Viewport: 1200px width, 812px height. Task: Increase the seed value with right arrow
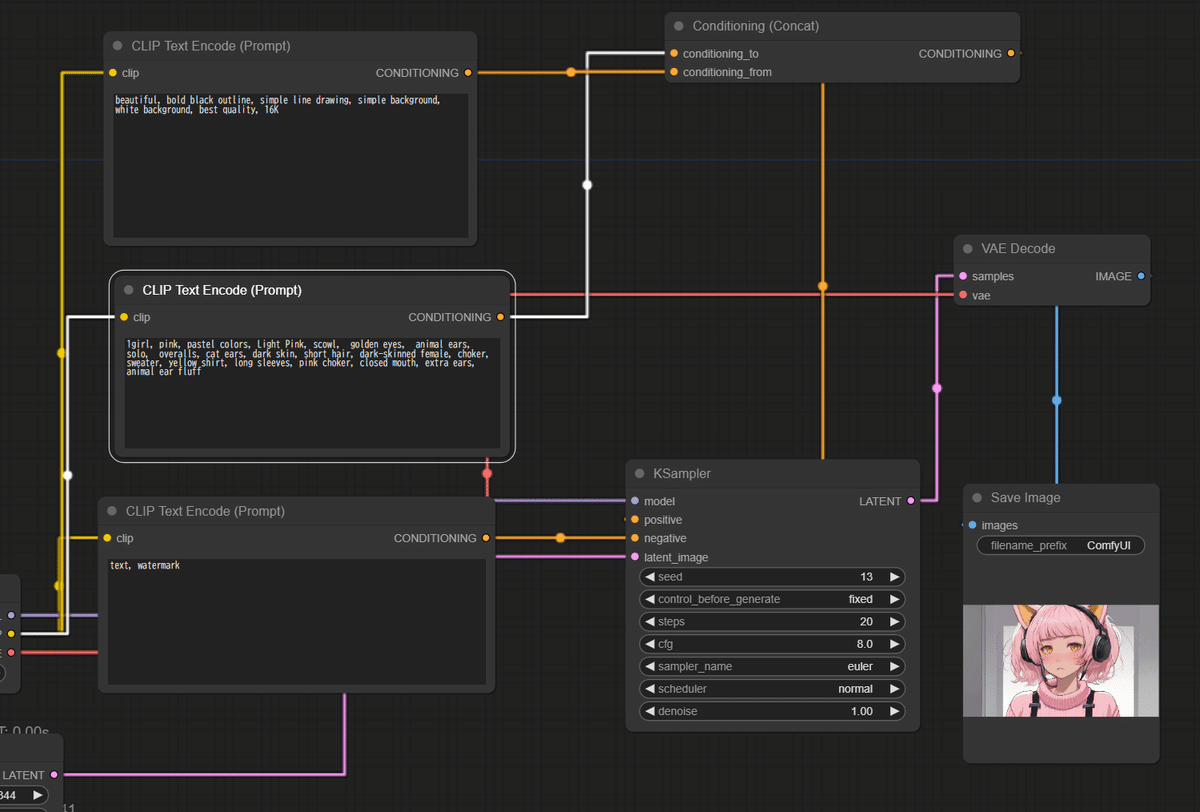[894, 577]
